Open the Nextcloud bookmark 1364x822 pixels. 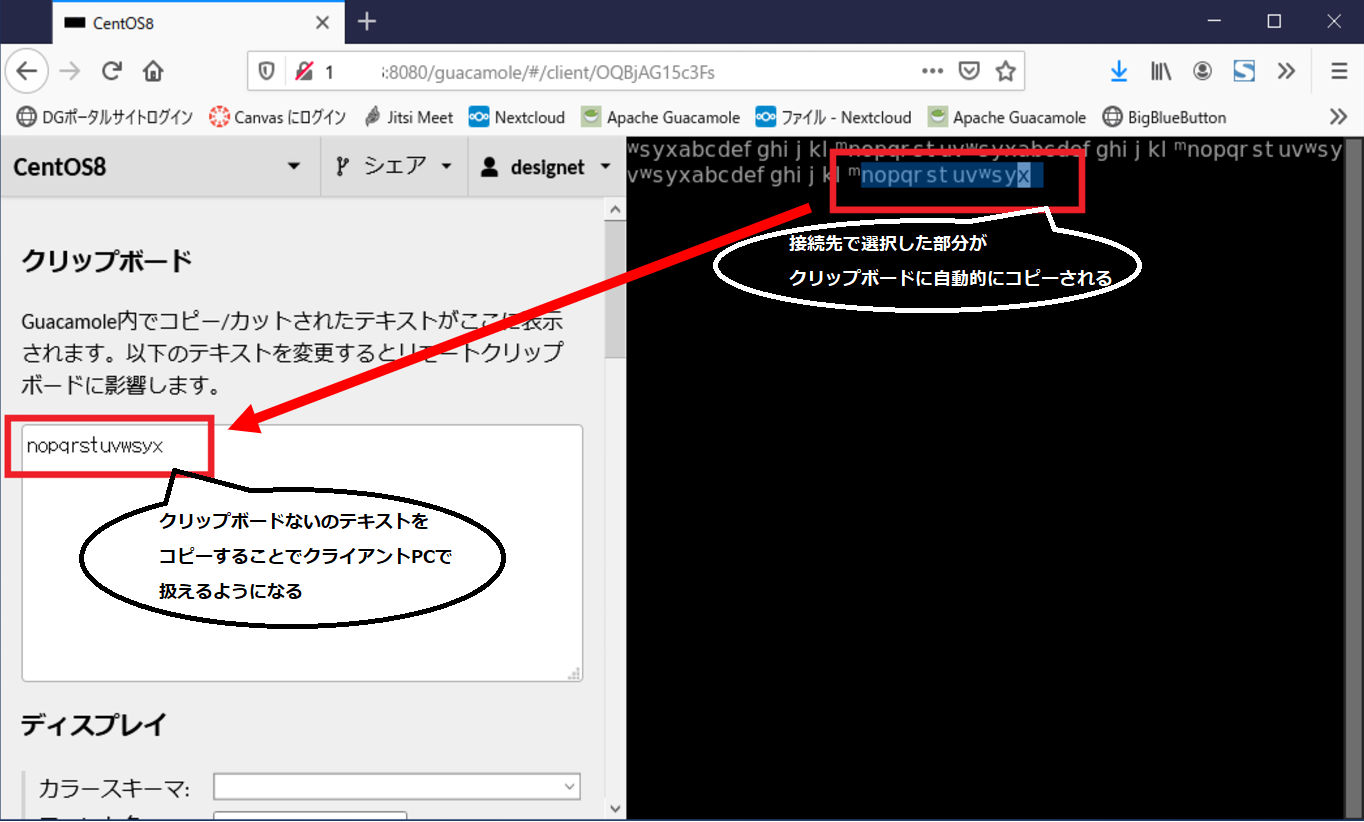(x=517, y=117)
